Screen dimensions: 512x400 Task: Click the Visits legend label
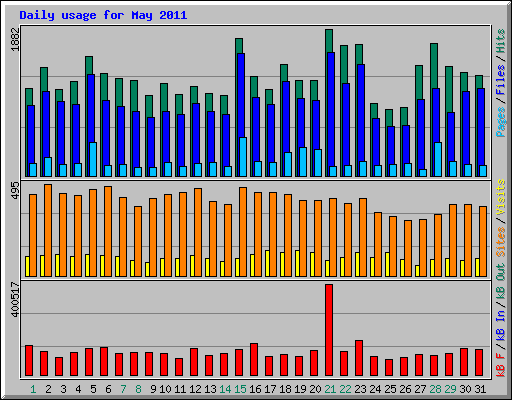[x=501, y=198]
